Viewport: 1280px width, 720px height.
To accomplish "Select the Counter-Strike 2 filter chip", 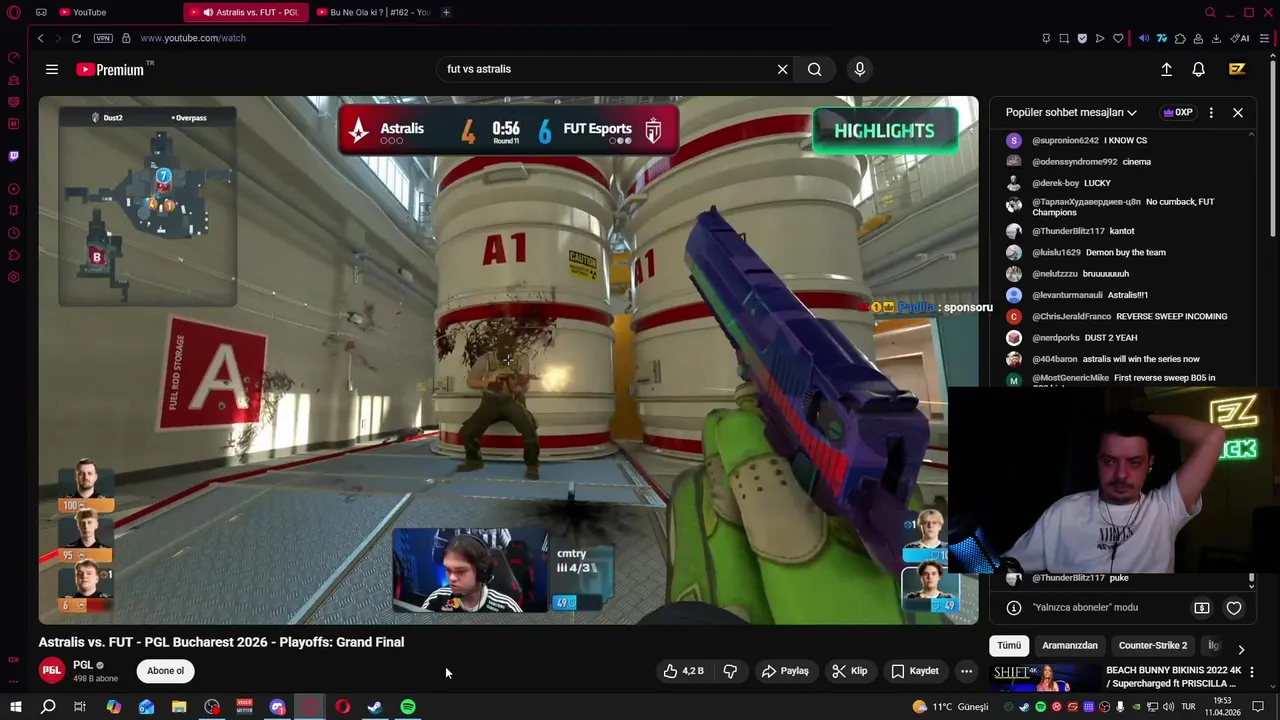I will click(1153, 646).
